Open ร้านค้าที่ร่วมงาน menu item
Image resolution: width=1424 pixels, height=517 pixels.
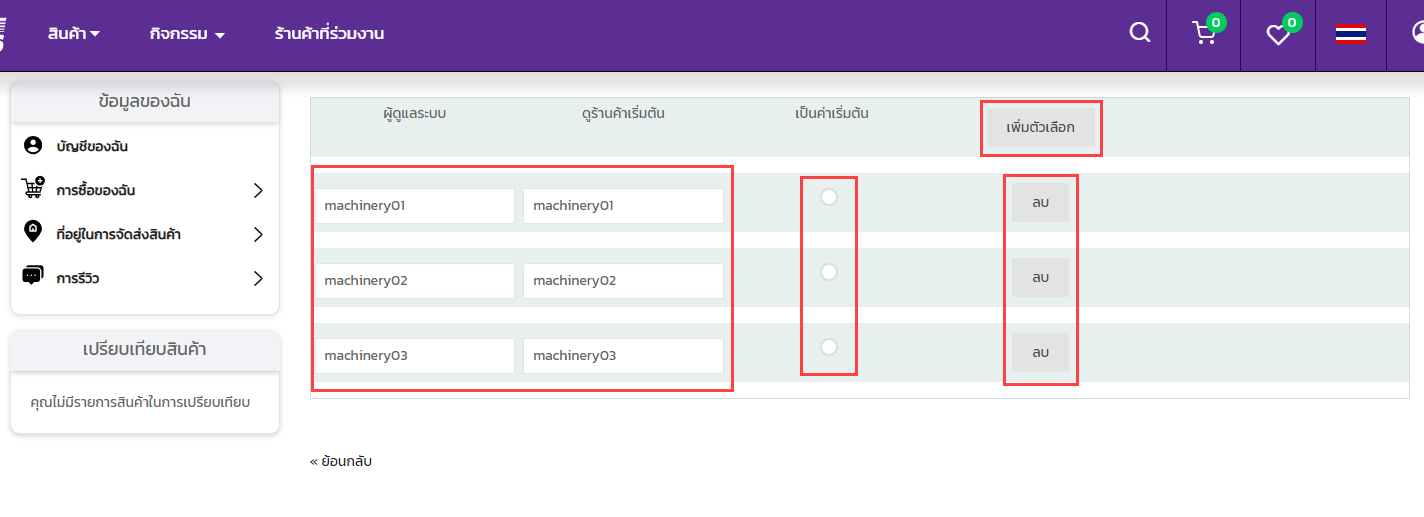click(329, 34)
